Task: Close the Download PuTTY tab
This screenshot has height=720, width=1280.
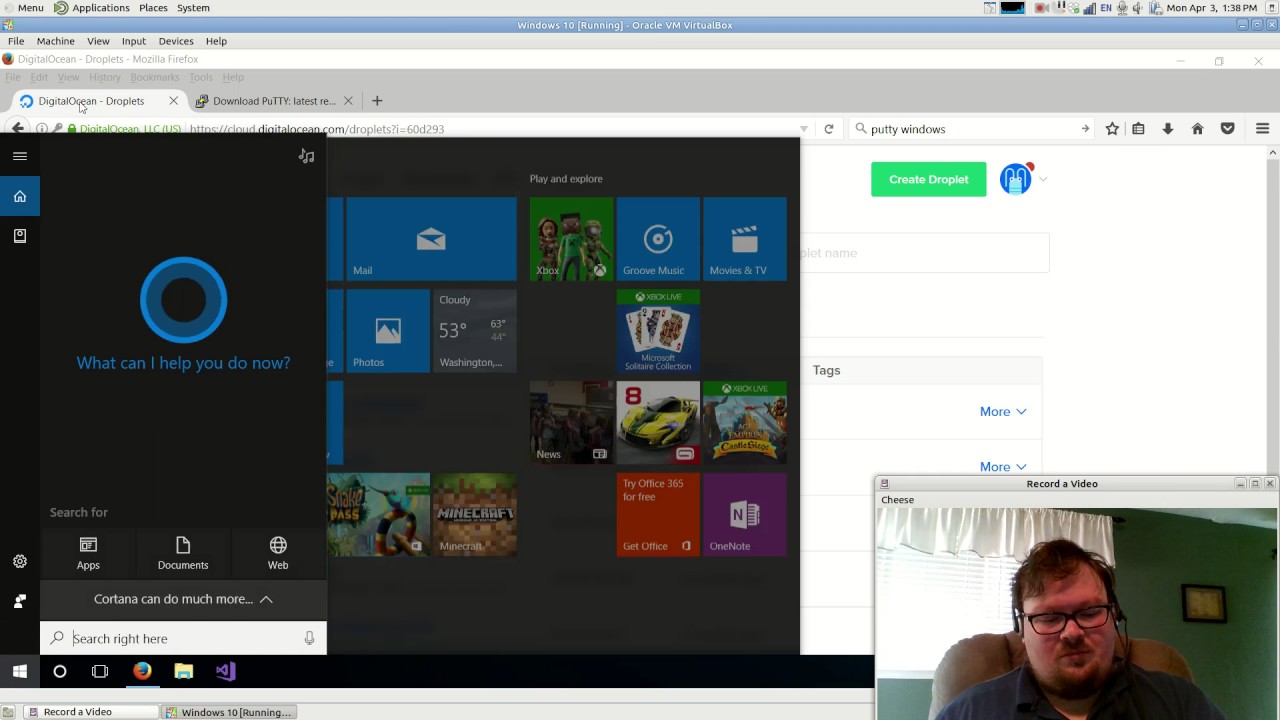Action: (348, 101)
